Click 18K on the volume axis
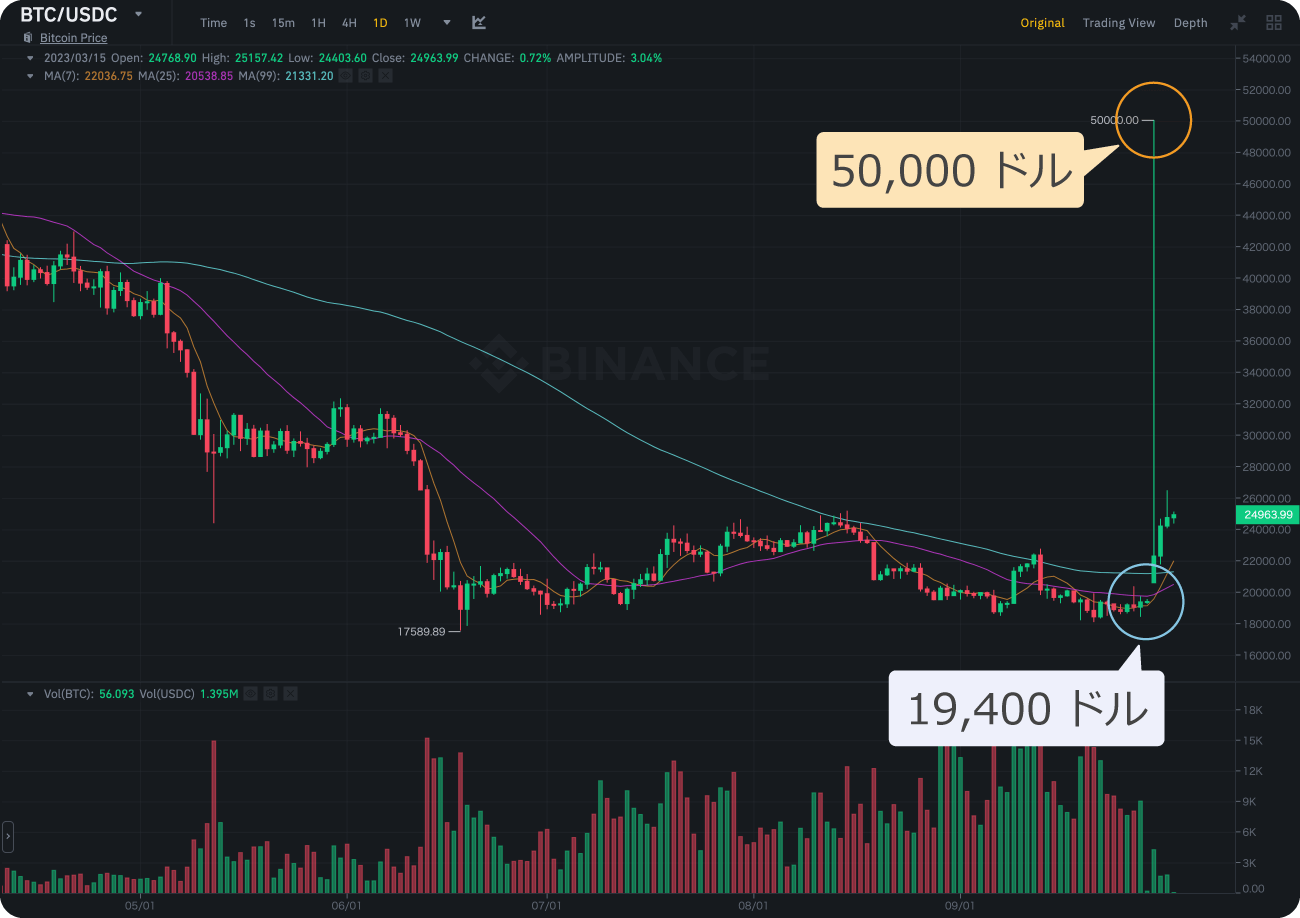The width and height of the screenshot is (1300, 918). tap(1254, 709)
